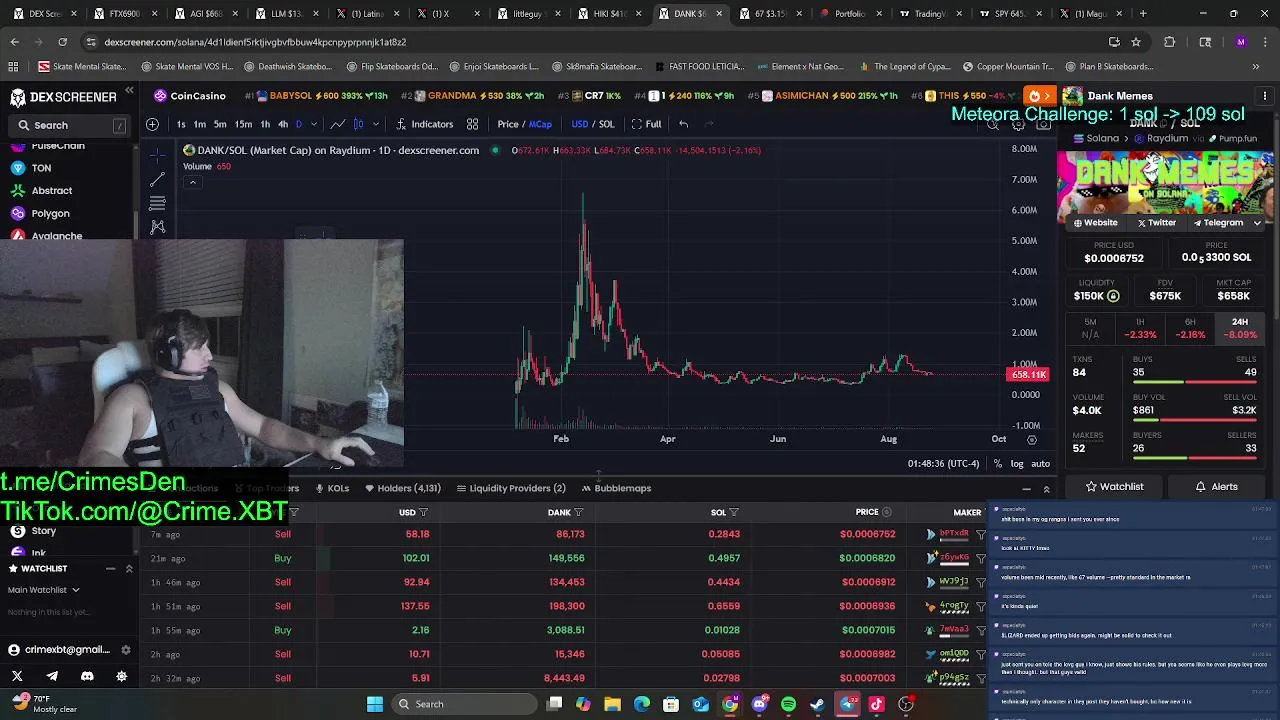This screenshot has width=1280, height=720.
Task: Collapse the left sidebar with chevrons
Action: [x=129, y=91]
